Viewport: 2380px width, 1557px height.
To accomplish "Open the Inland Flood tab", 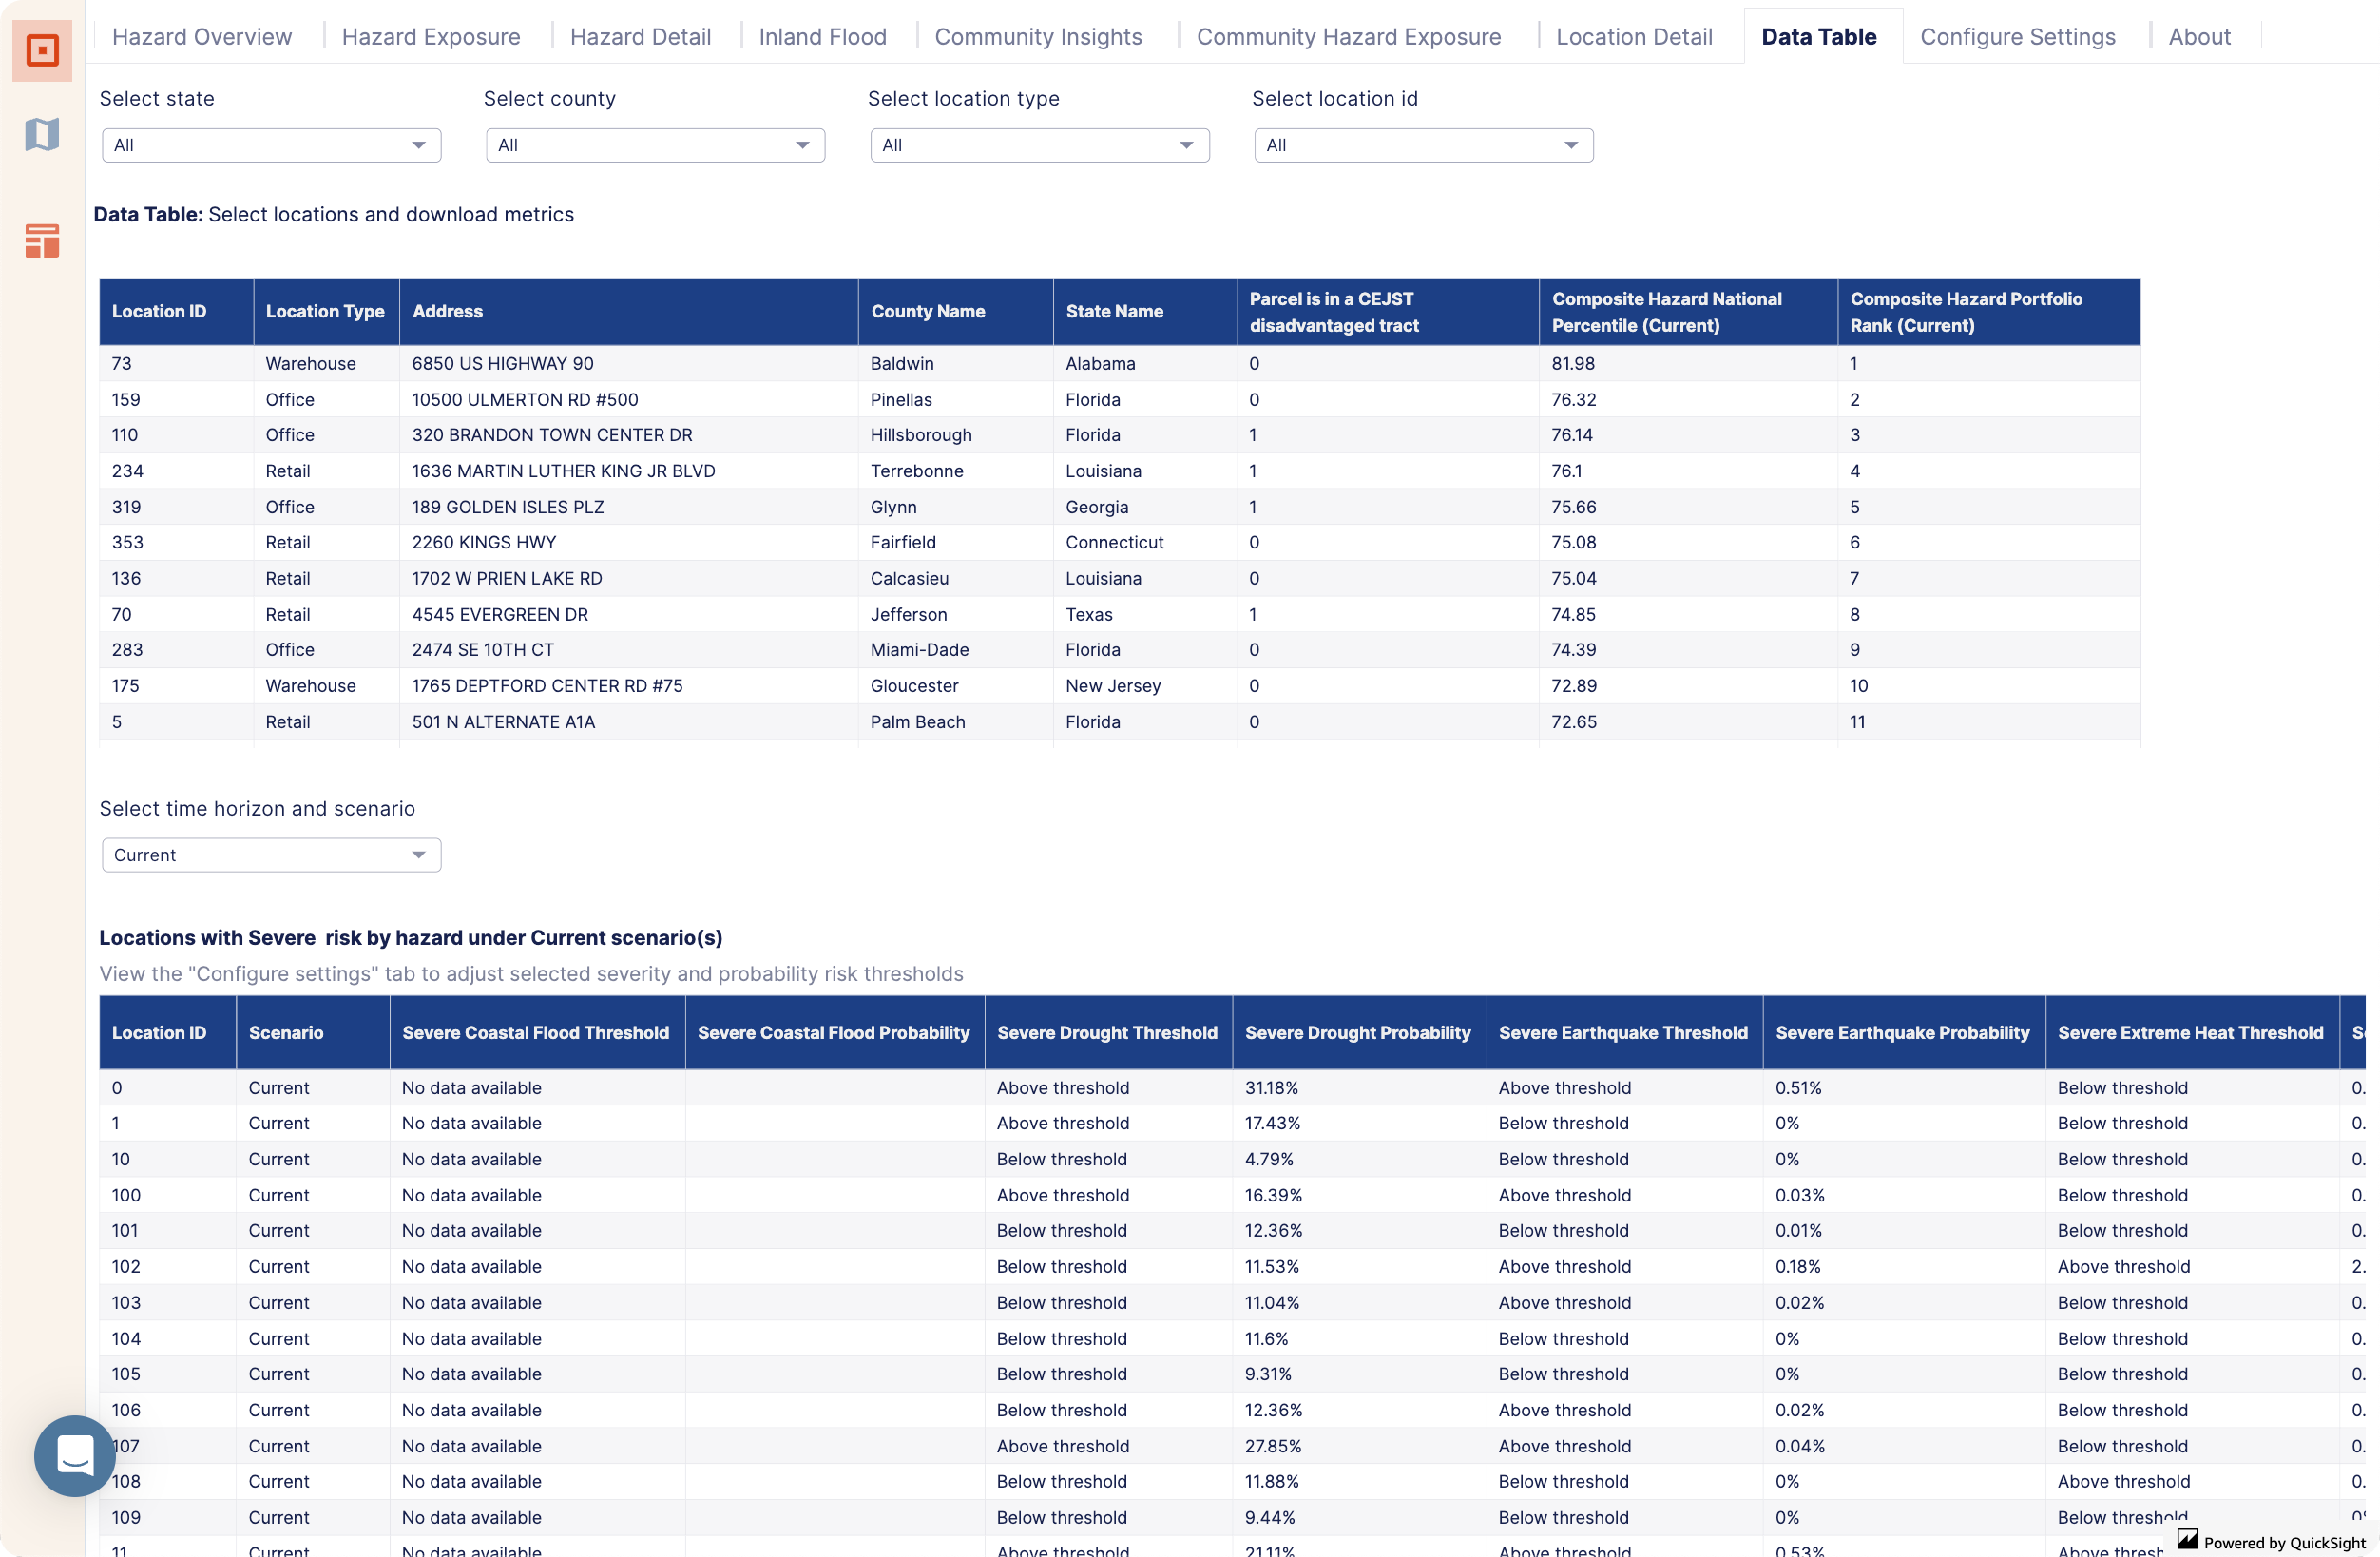I will point(822,37).
